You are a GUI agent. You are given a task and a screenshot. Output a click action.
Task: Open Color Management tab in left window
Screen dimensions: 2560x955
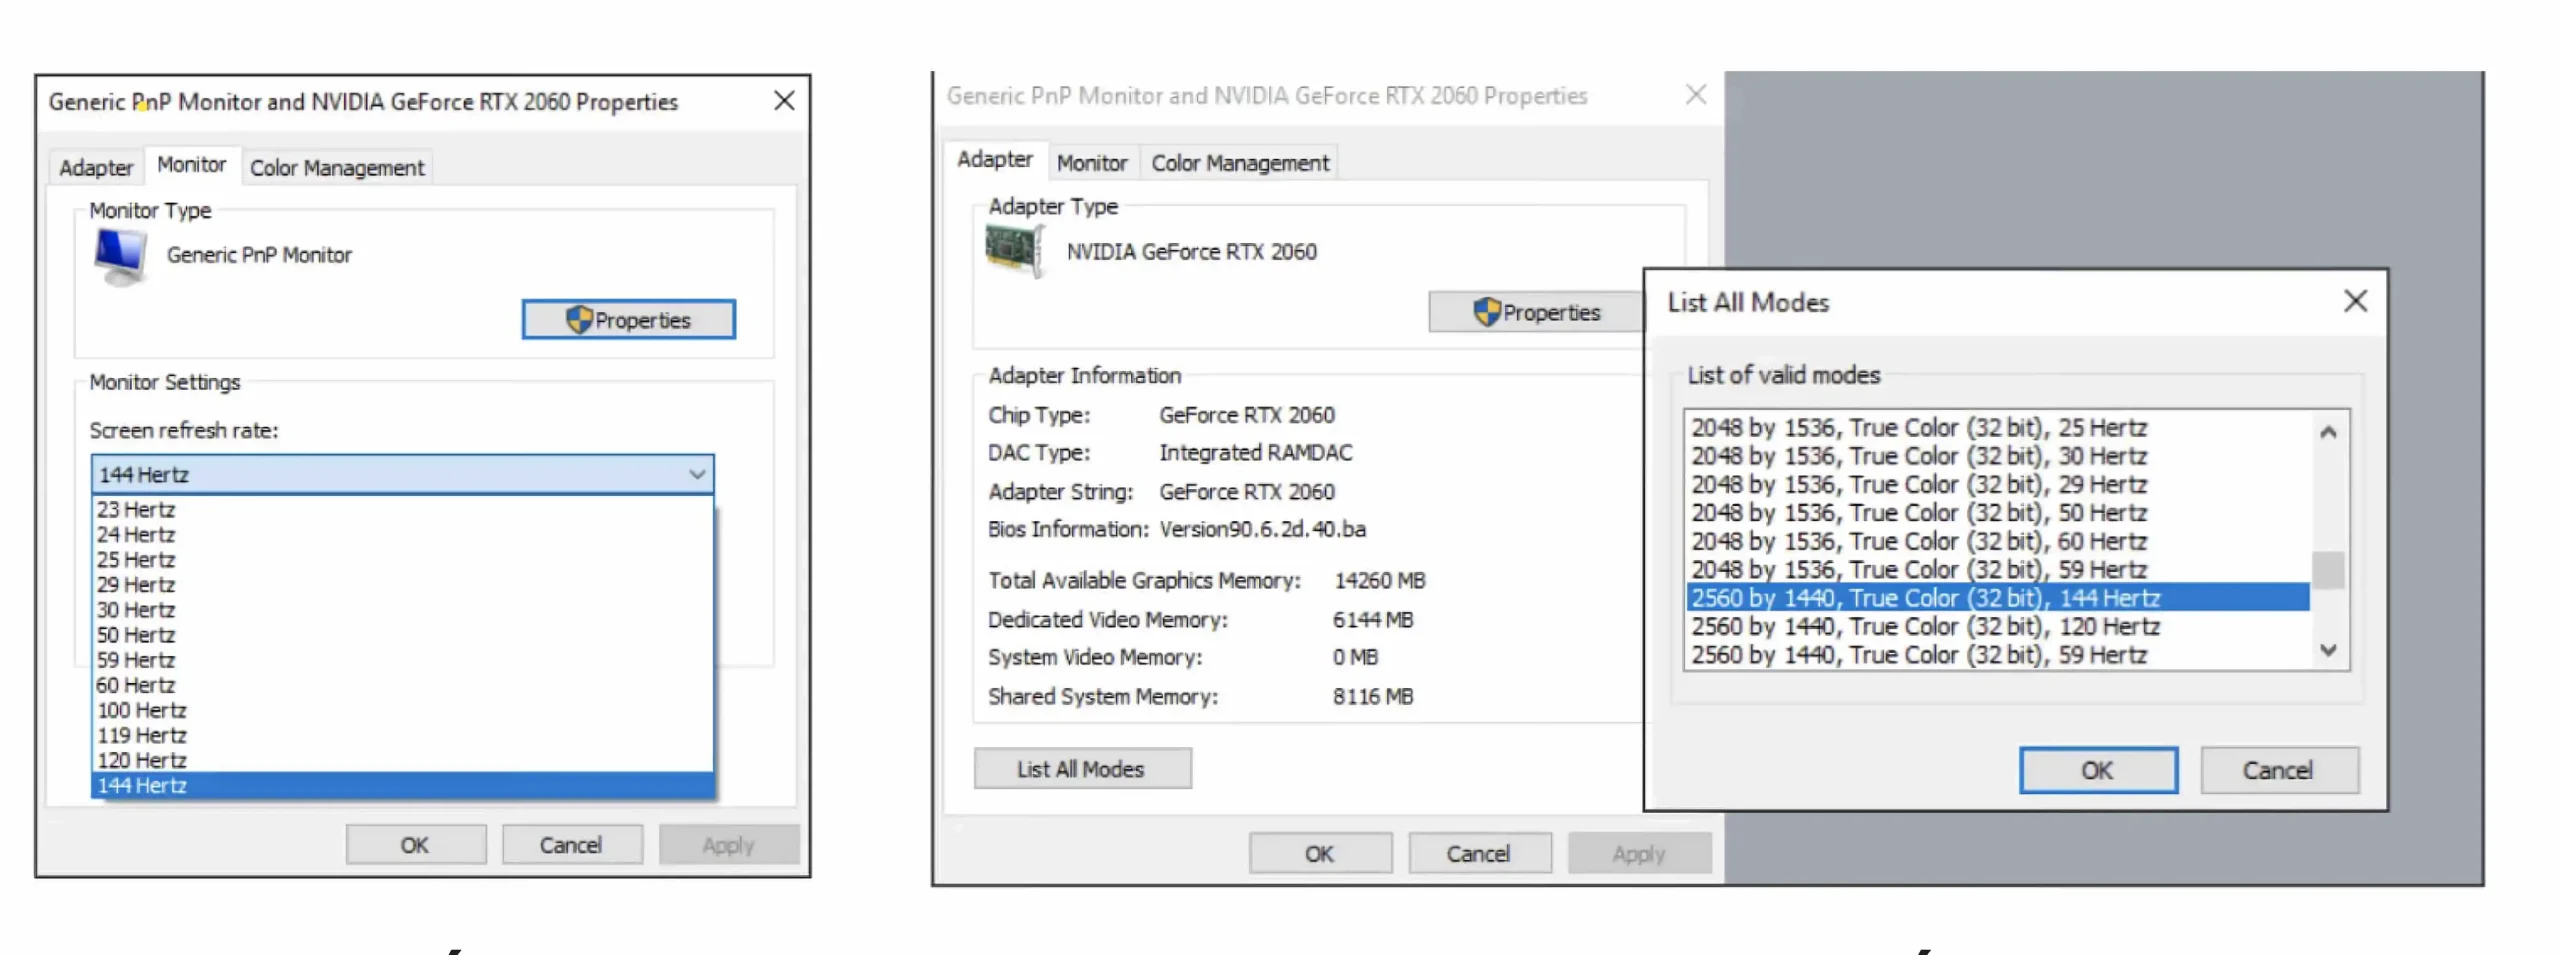tap(337, 167)
